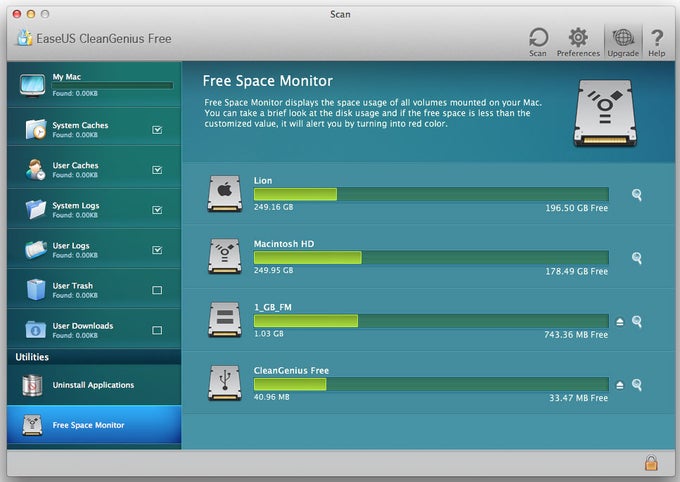This screenshot has height=482, width=680.
Task: Reveal Lion volume with magnifier icon
Action: click(x=637, y=195)
